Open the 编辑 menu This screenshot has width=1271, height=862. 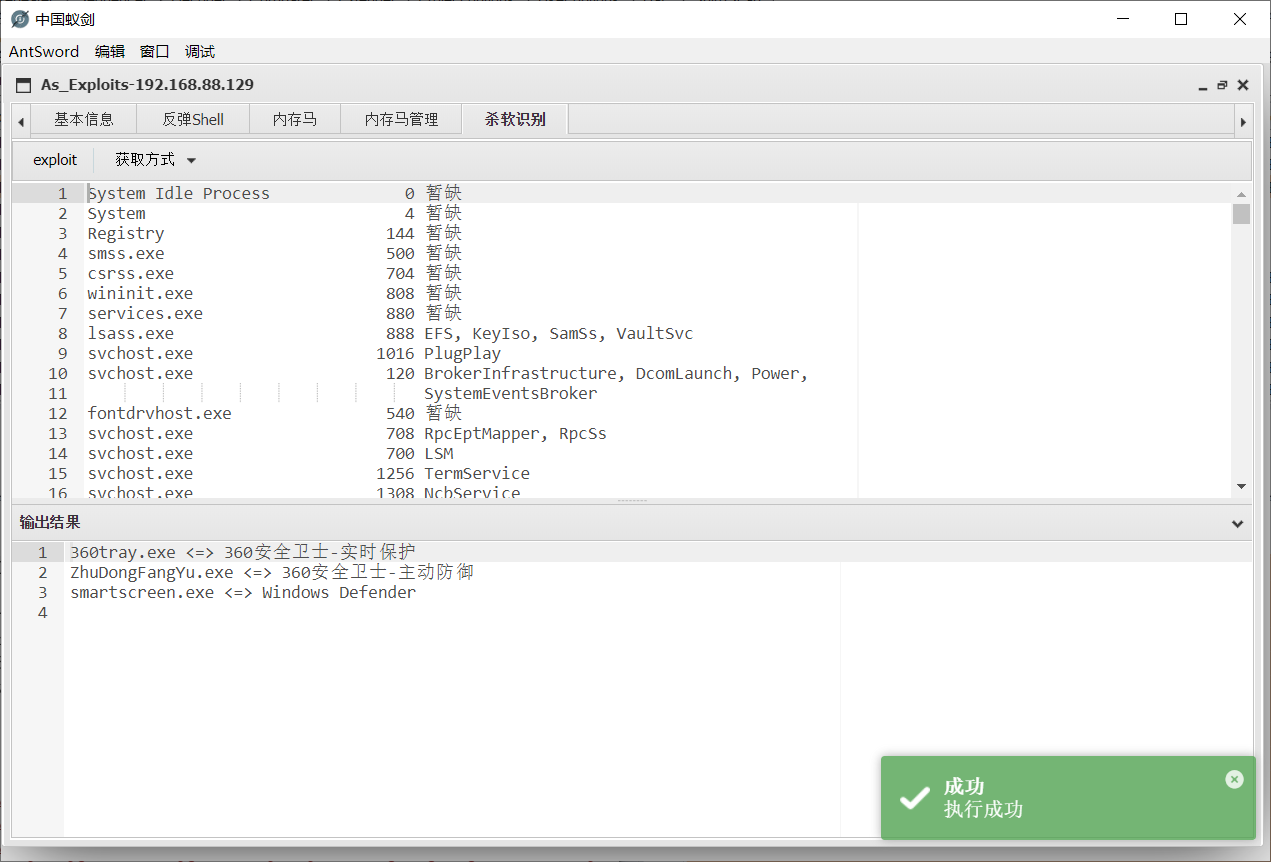pos(109,51)
